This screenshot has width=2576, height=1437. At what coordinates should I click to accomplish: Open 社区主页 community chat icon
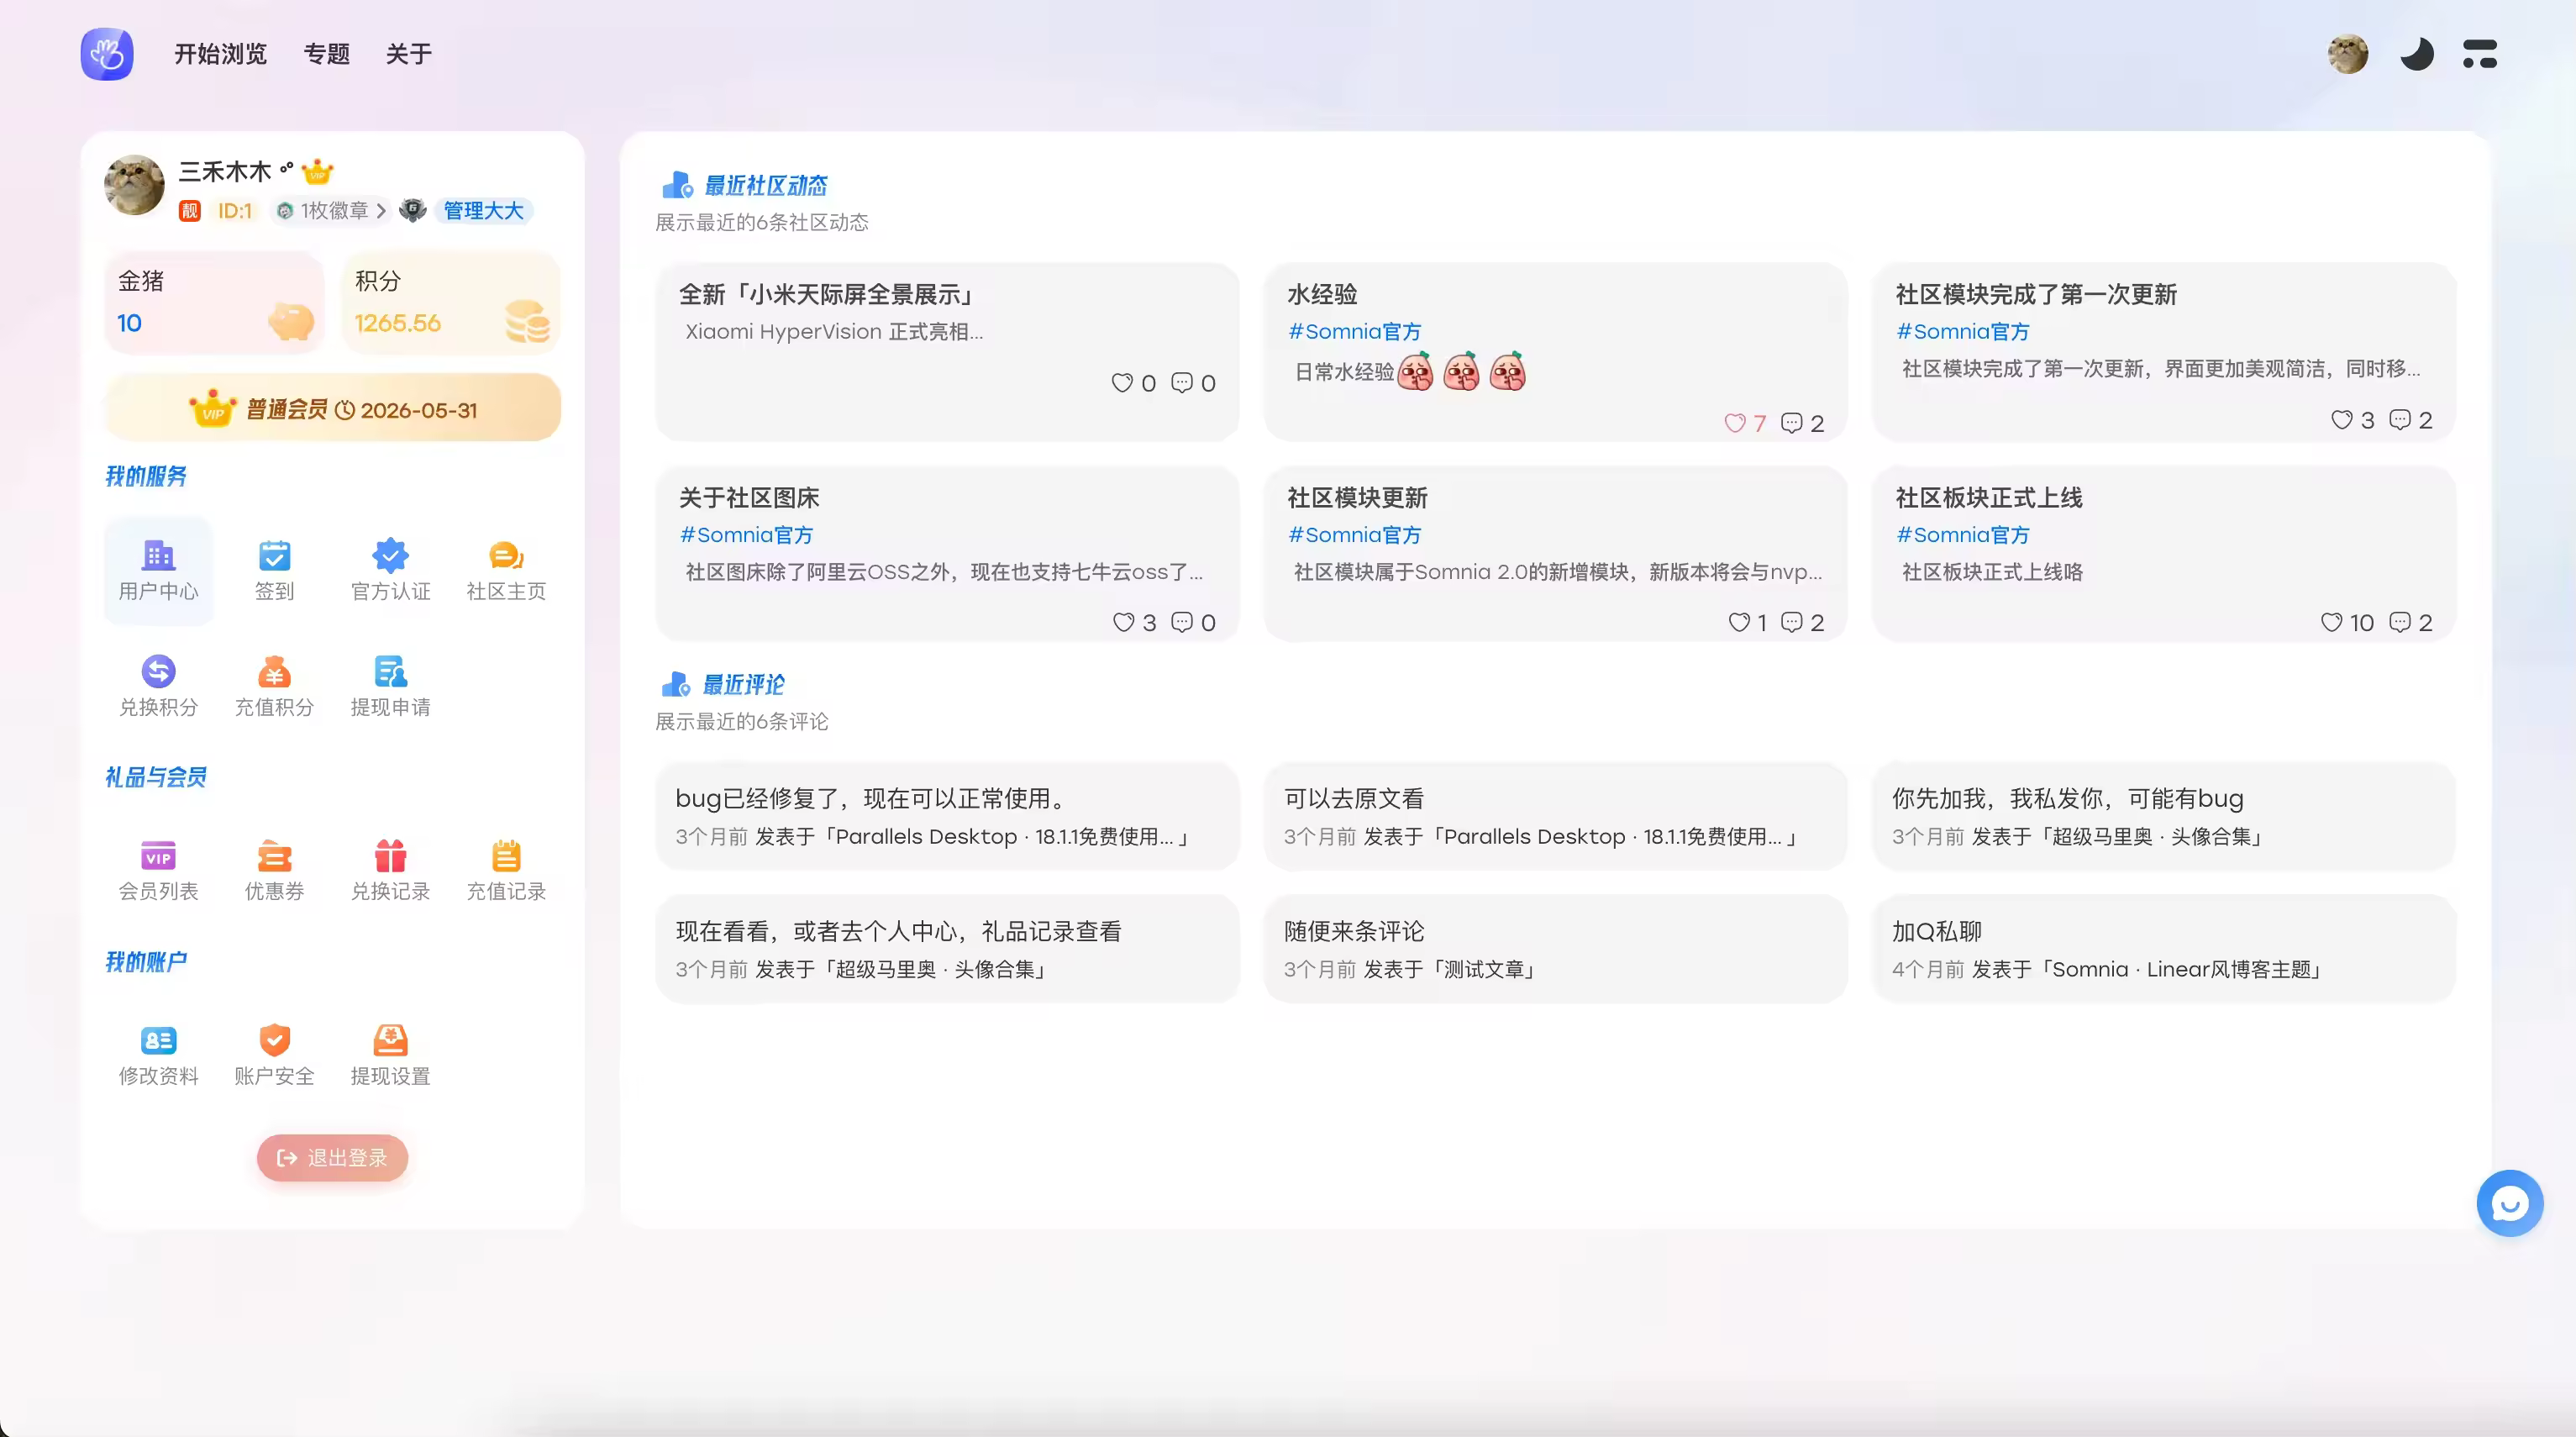506,556
